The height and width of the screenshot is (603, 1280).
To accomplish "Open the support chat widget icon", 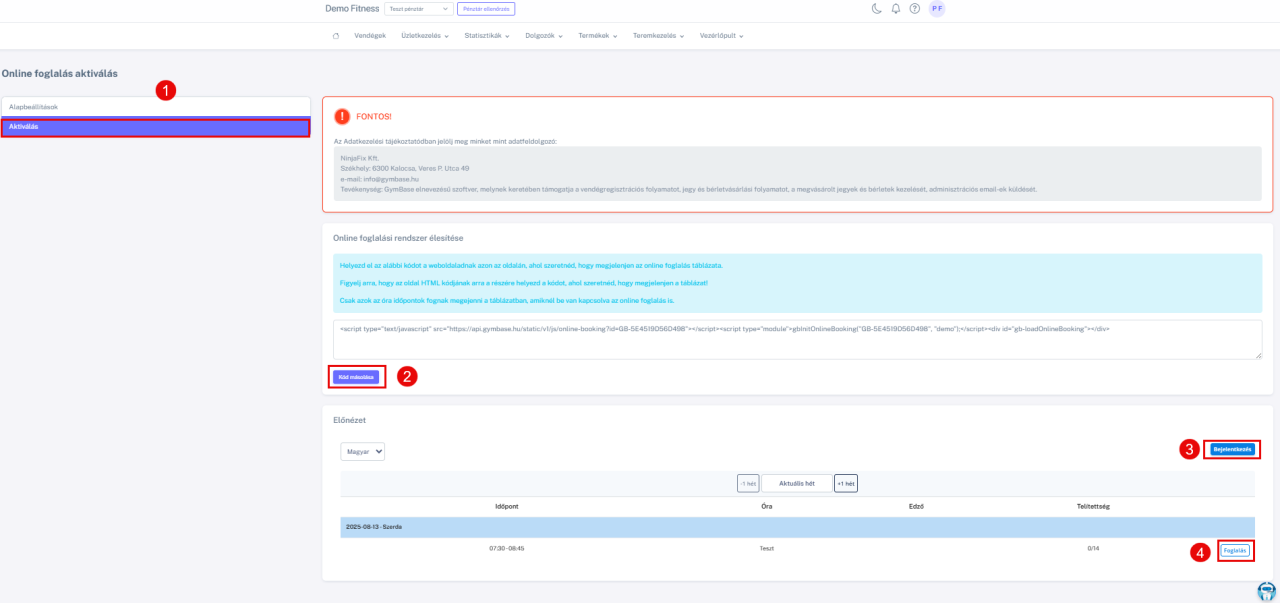I will tap(1267, 590).
